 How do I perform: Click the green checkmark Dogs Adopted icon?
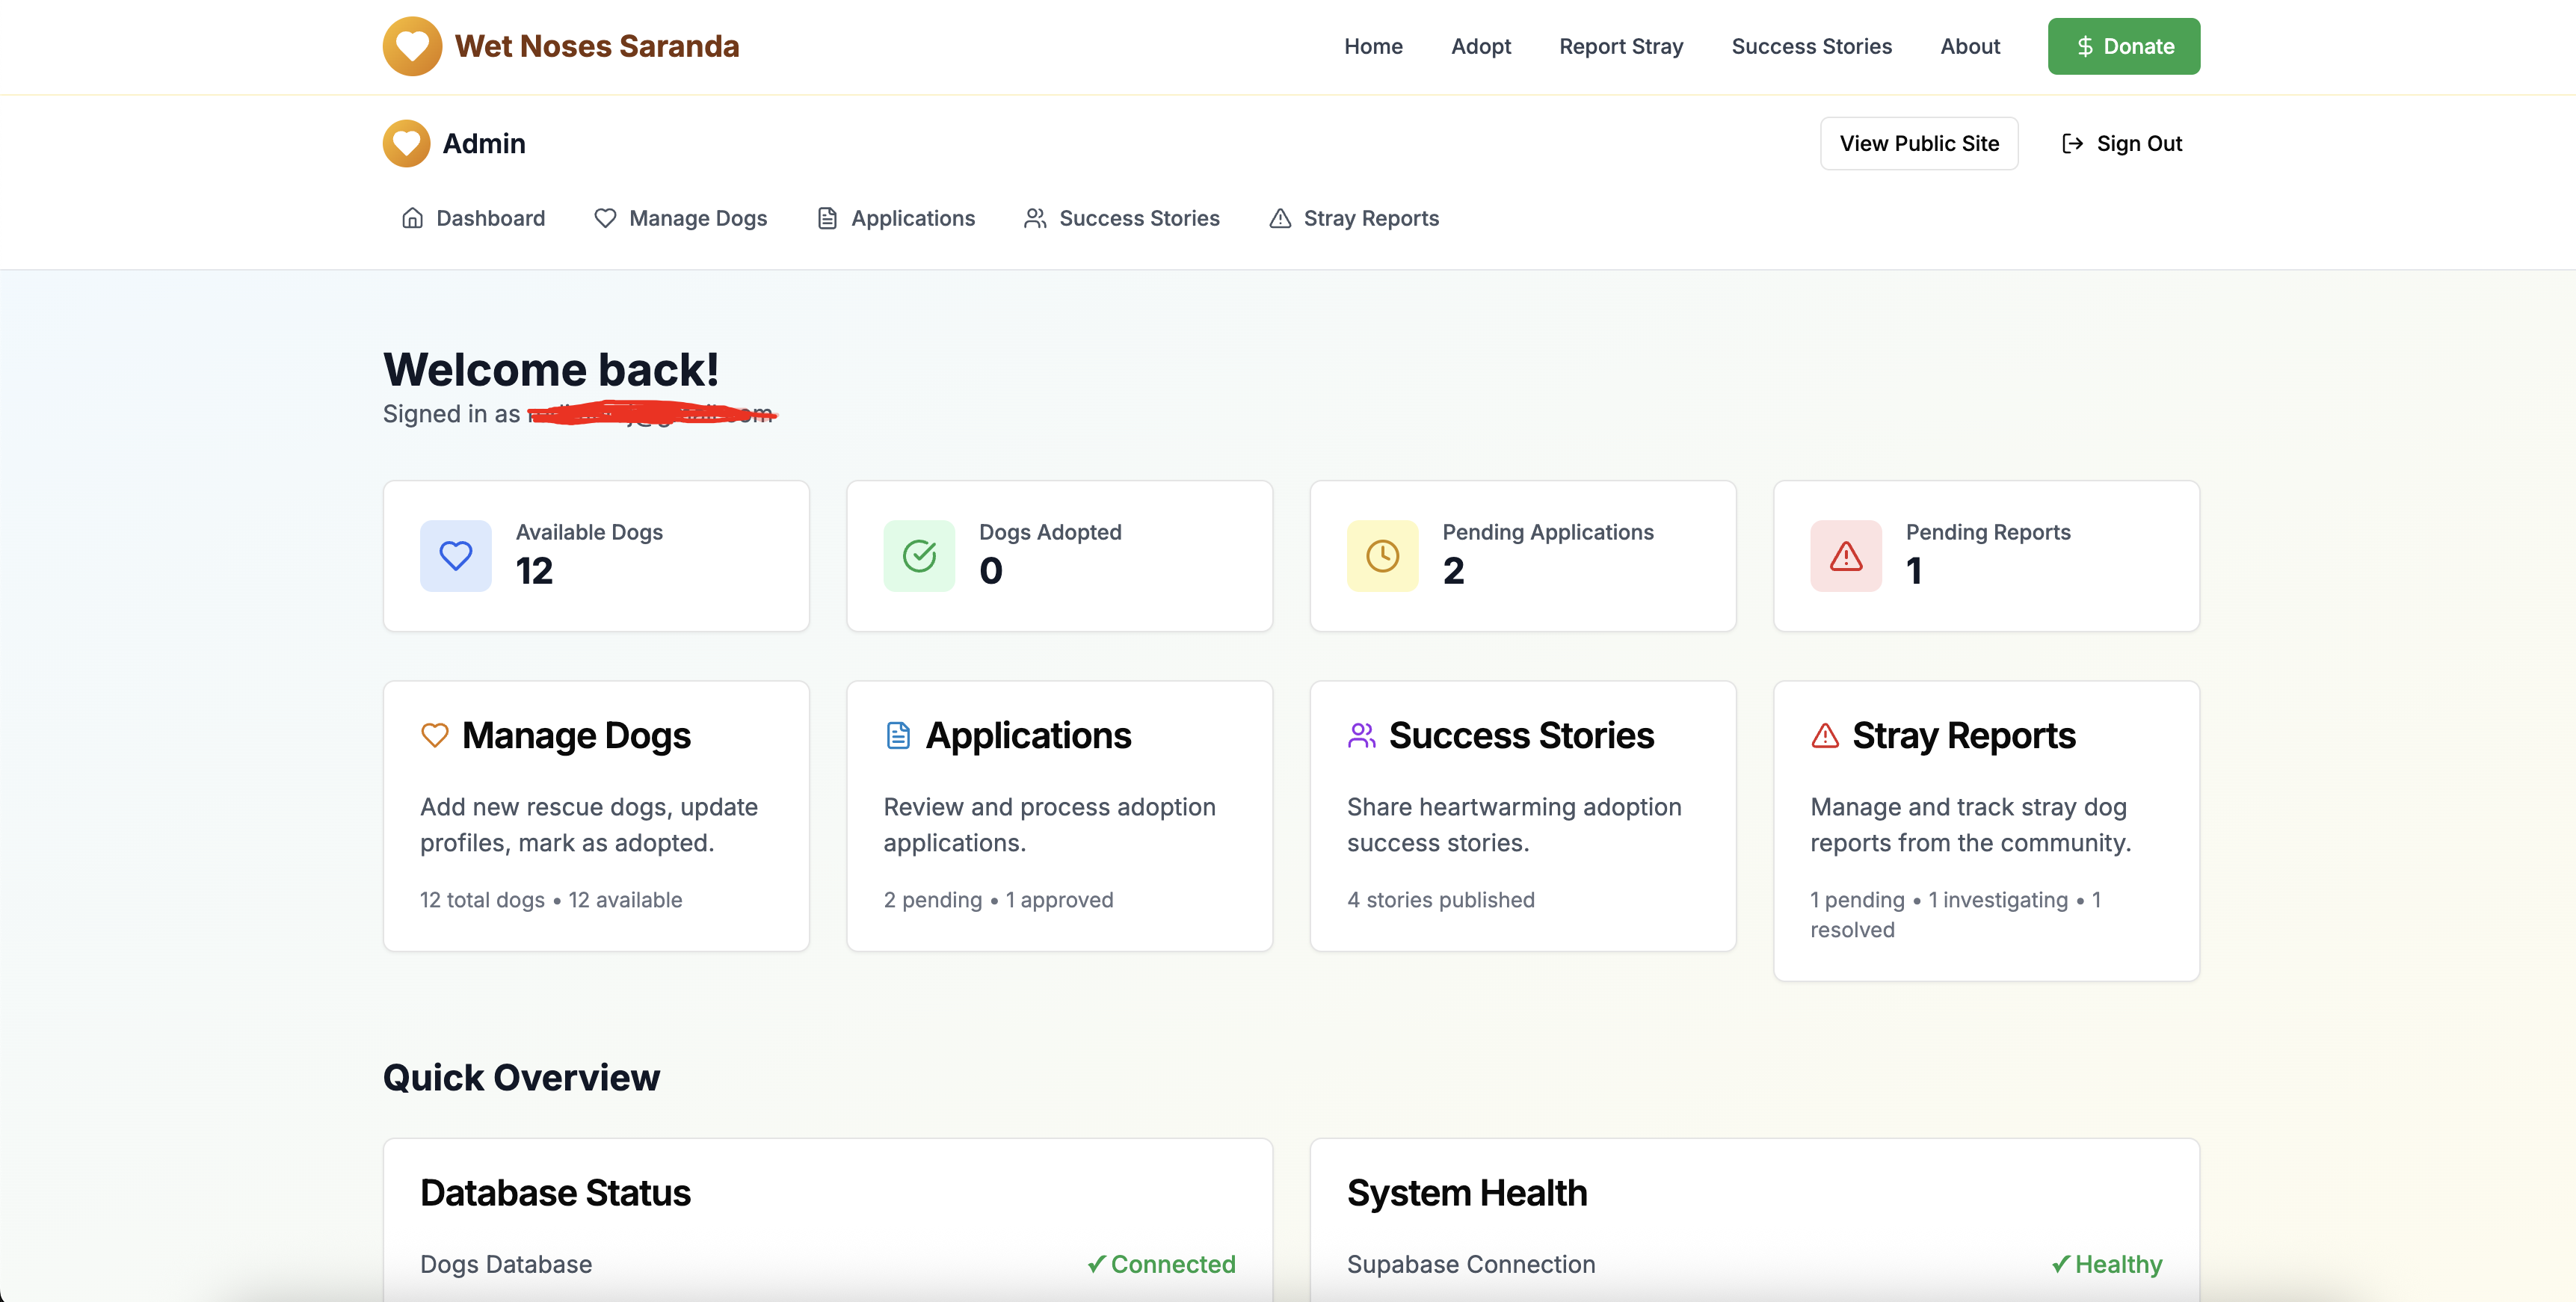(918, 556)
